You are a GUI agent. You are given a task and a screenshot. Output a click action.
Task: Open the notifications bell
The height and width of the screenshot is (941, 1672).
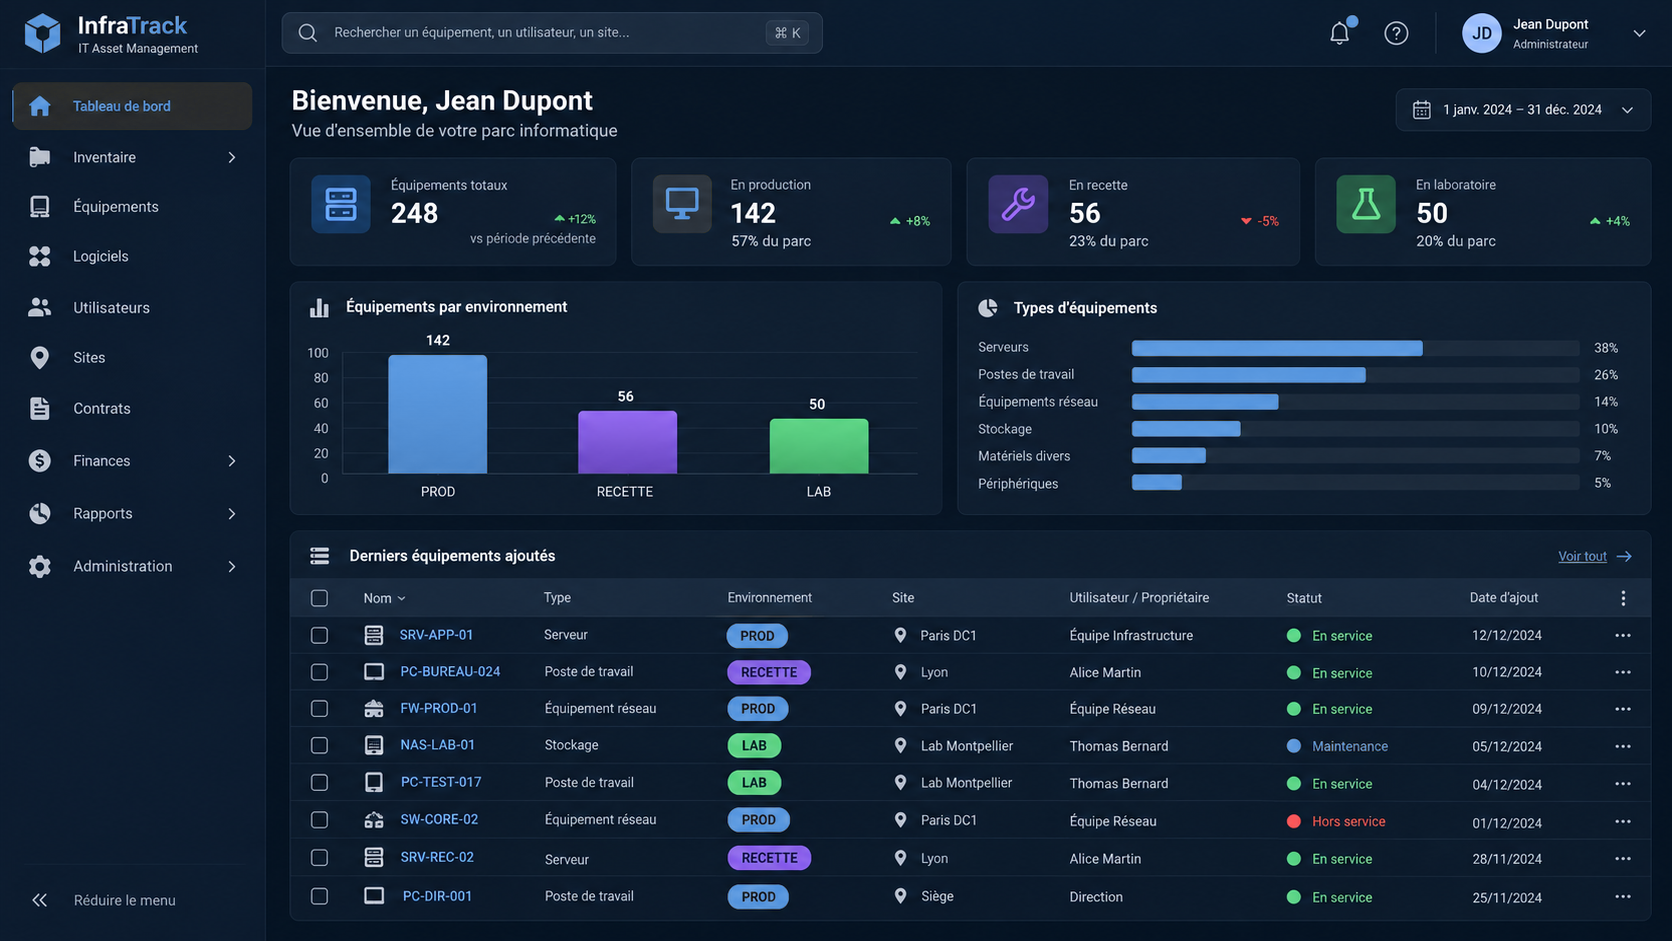(x=1340, y=32)
